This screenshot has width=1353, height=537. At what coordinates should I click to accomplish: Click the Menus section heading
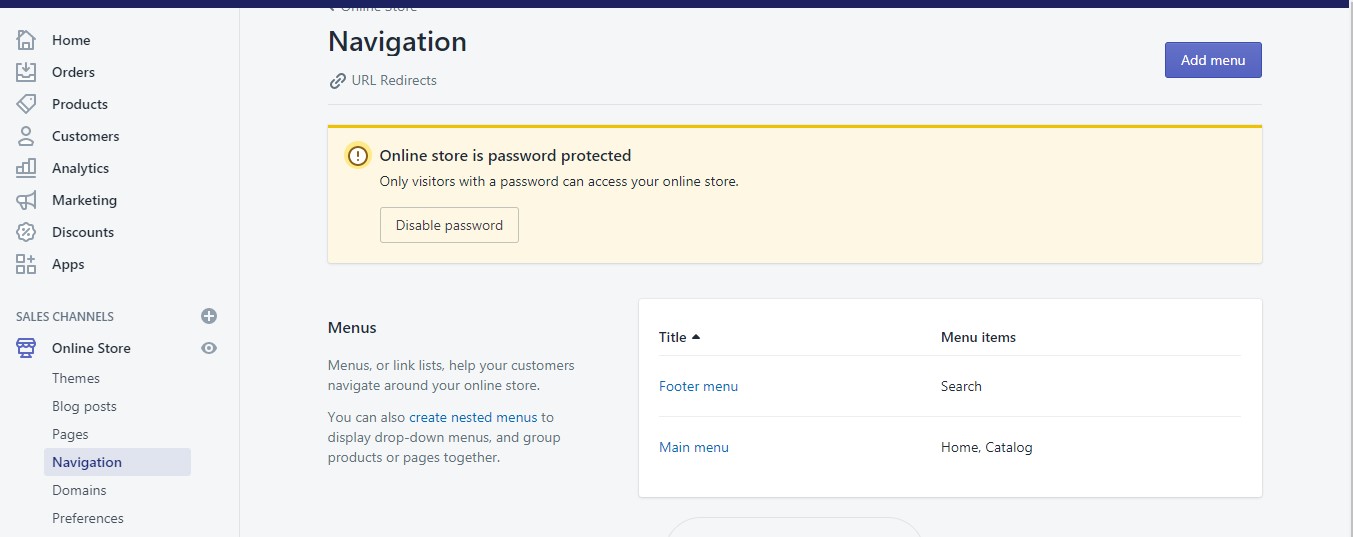pos(352,327)
